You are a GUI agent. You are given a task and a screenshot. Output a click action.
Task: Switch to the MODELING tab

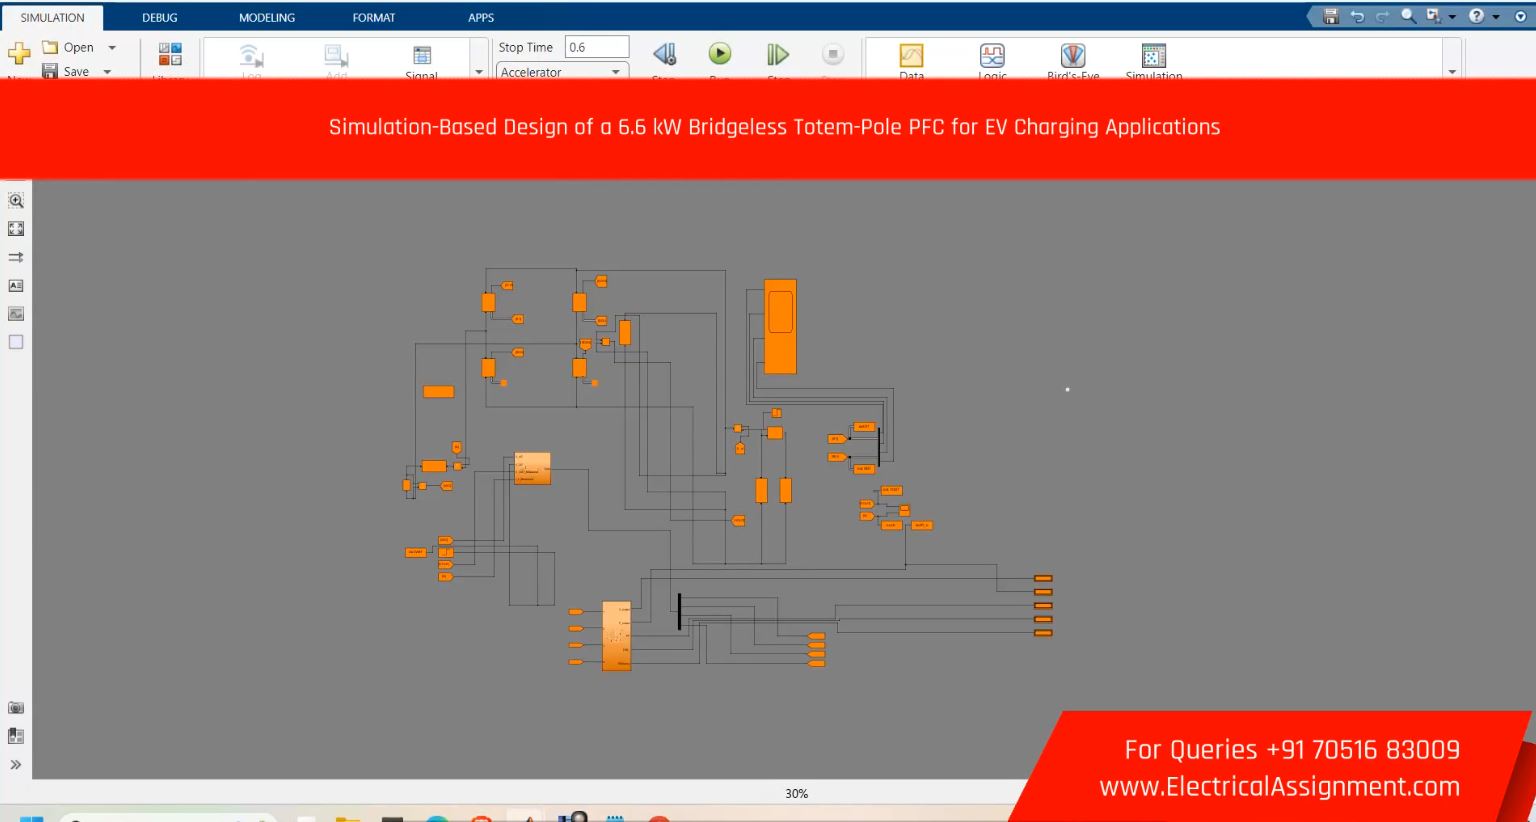(x=266, y=17)
